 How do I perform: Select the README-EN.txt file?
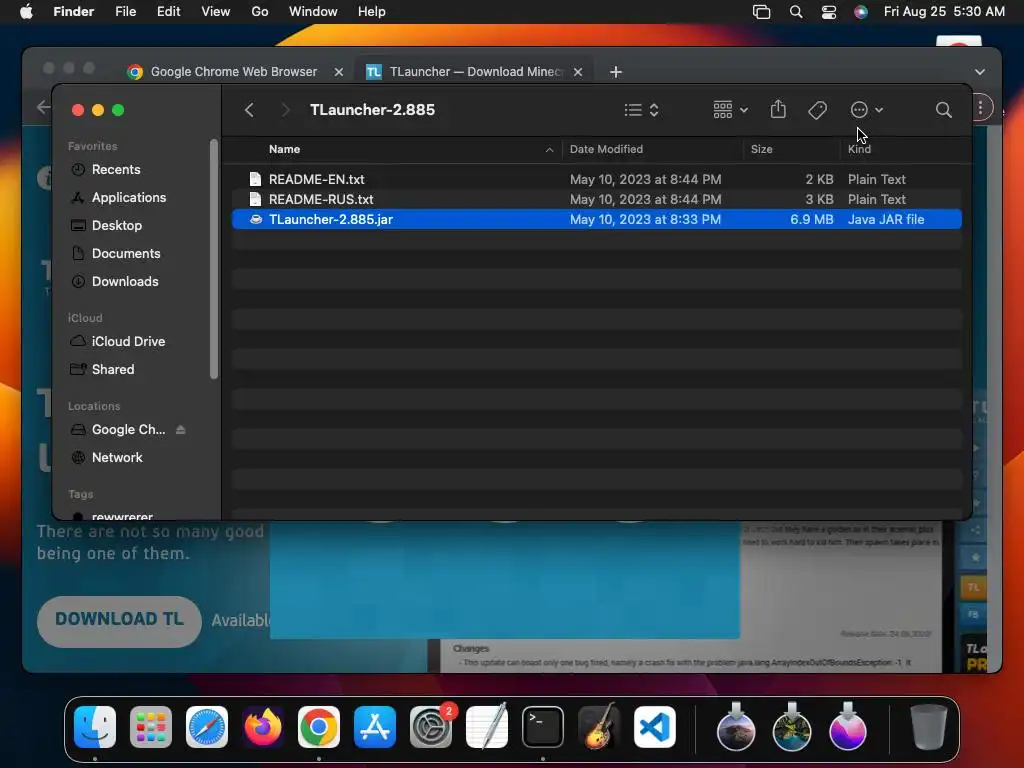[596, 179]
